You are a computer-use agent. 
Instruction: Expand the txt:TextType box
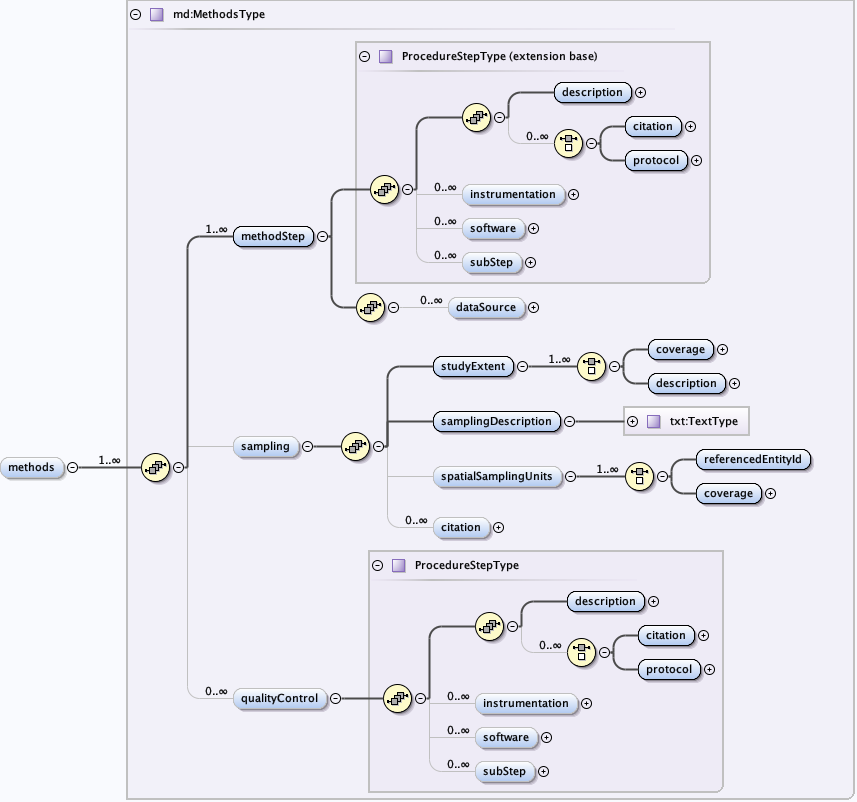(632, 421)
